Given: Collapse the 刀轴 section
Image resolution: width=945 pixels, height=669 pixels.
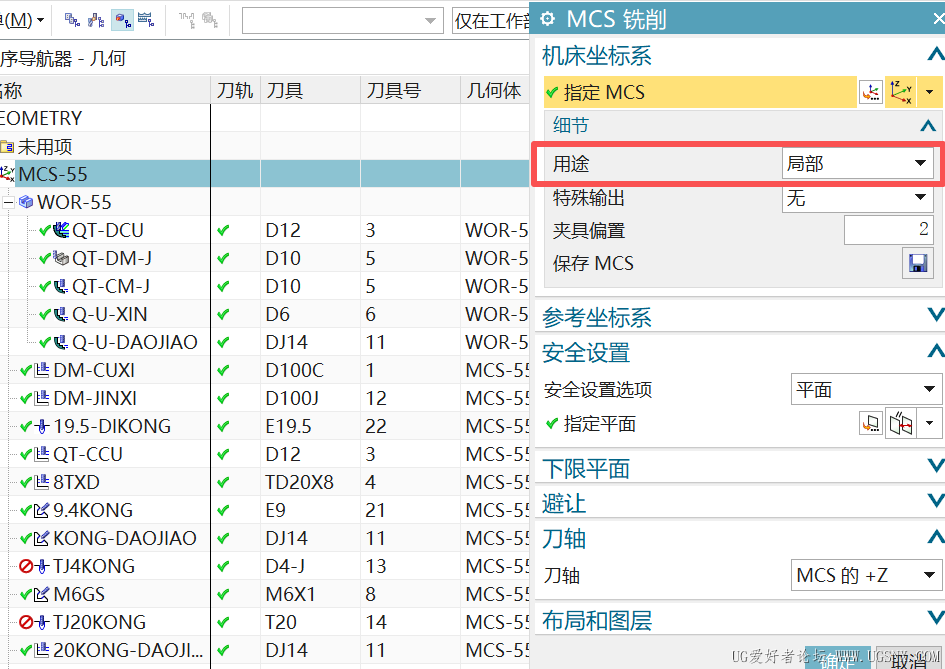Looking at the screenshot, I should click(935, 536).
